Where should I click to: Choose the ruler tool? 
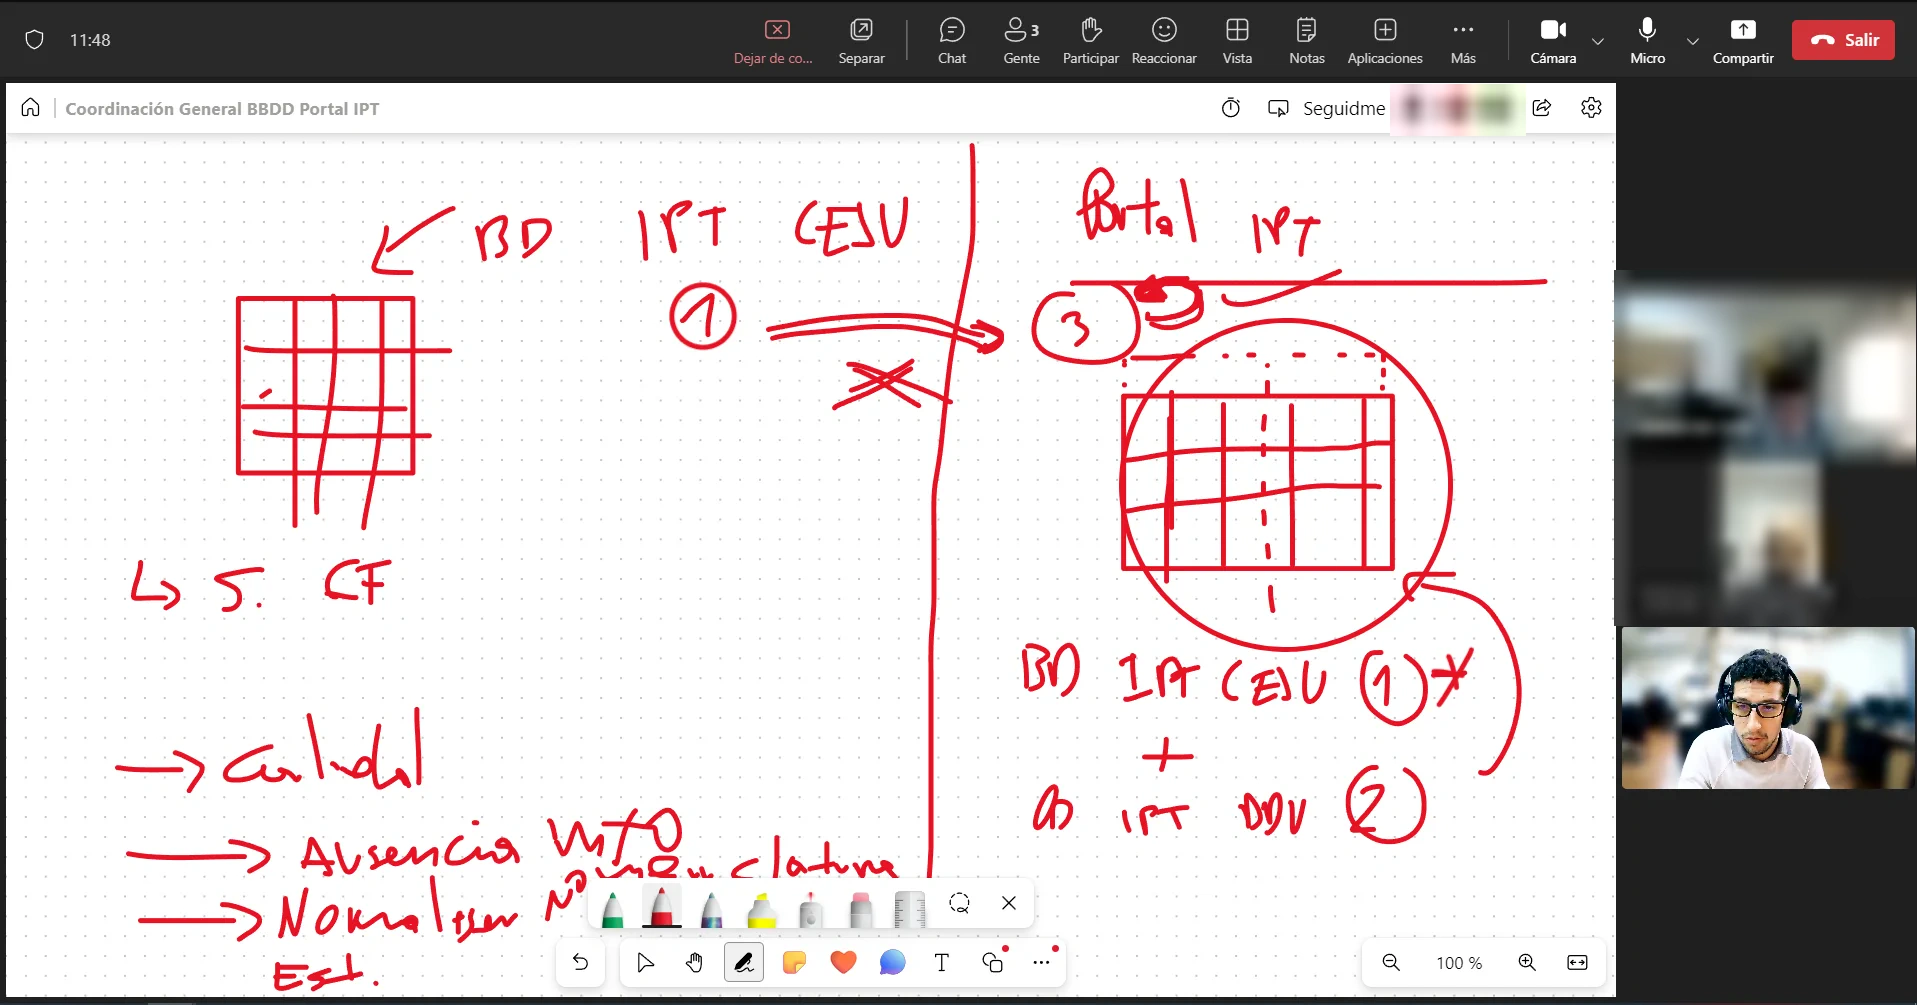point(909,907)
